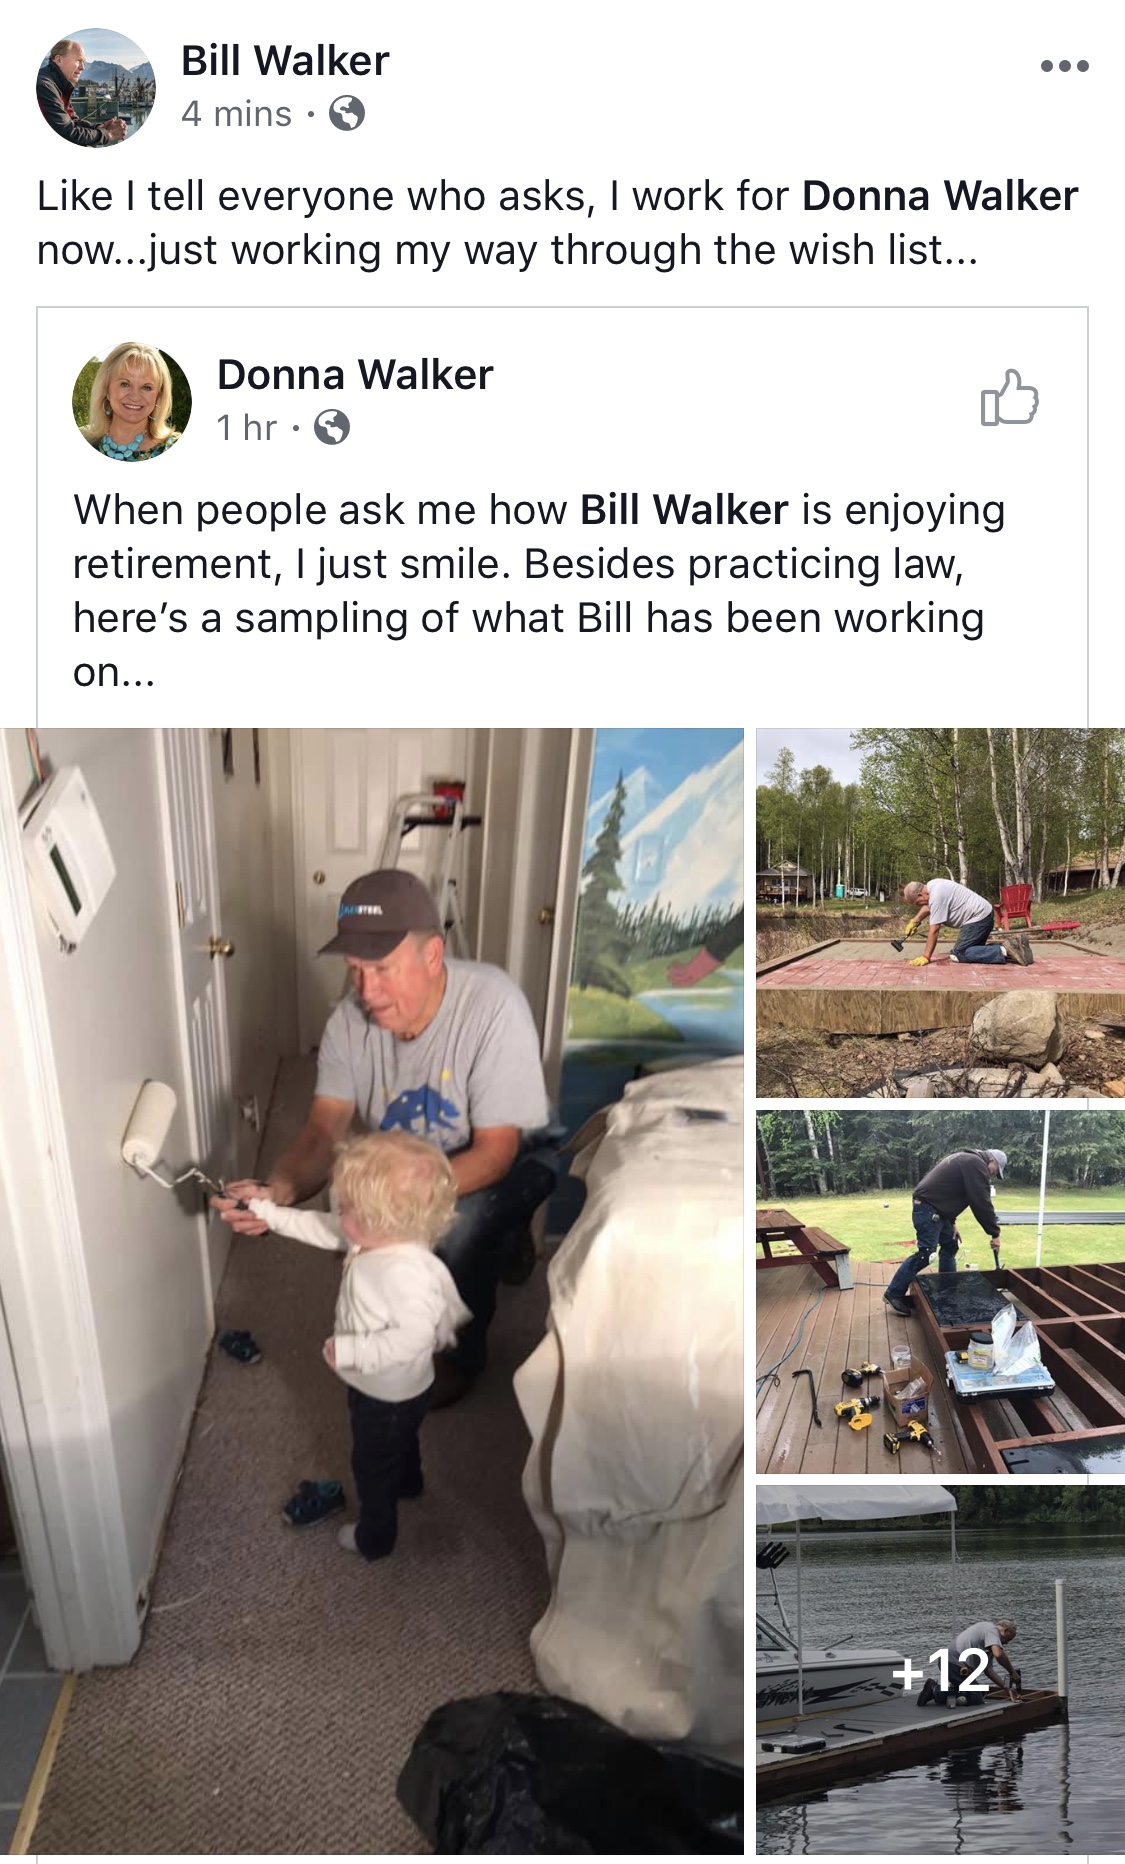Screen dimensions: 1125x1864
Task: Tap the thumbs-up like icon on Donna's post
Action: 1009,398
